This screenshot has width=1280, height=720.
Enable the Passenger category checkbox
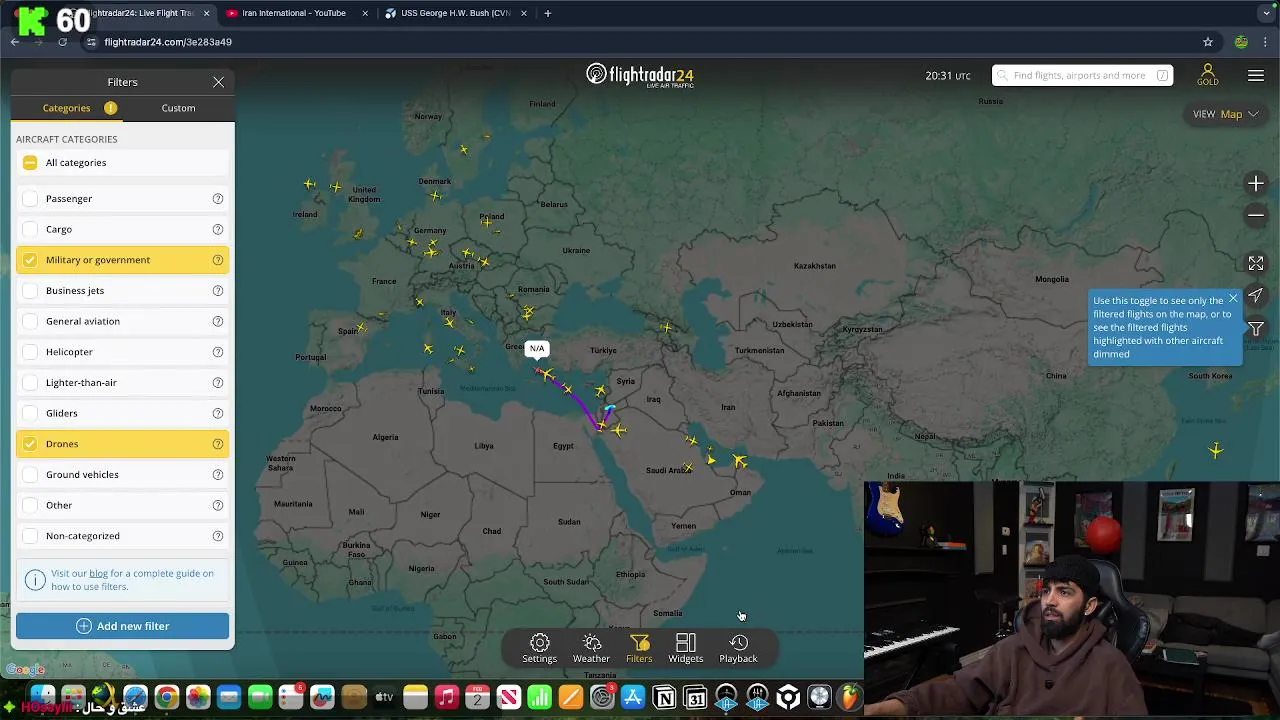(x=30, y=199)
